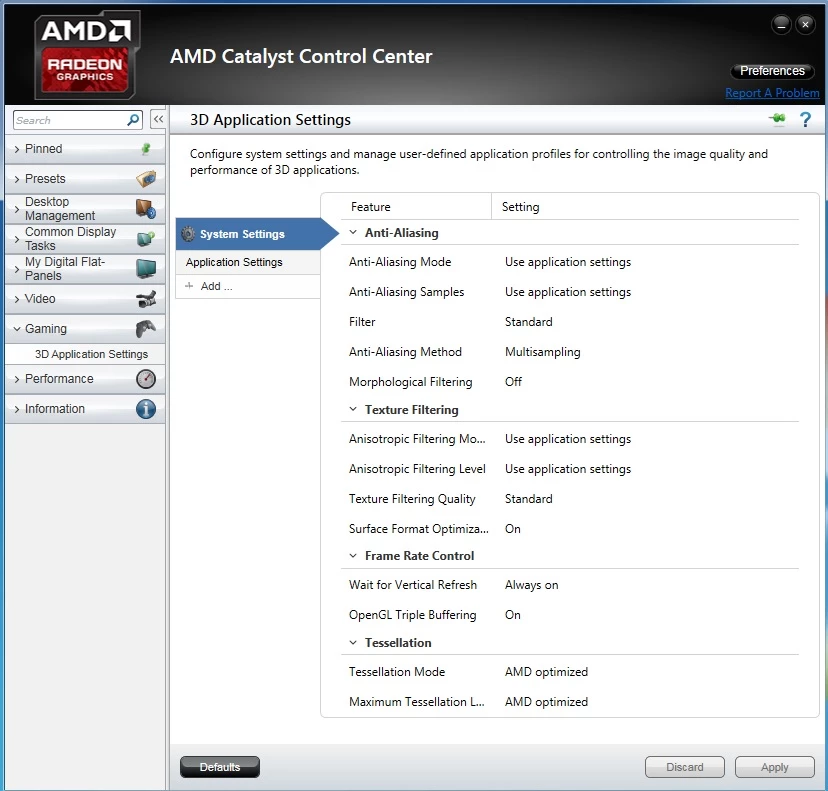Viewport: 828px width, 791px height.
Task: Click the Apply button
Action: pyautogui.click(x=774, y=767)
